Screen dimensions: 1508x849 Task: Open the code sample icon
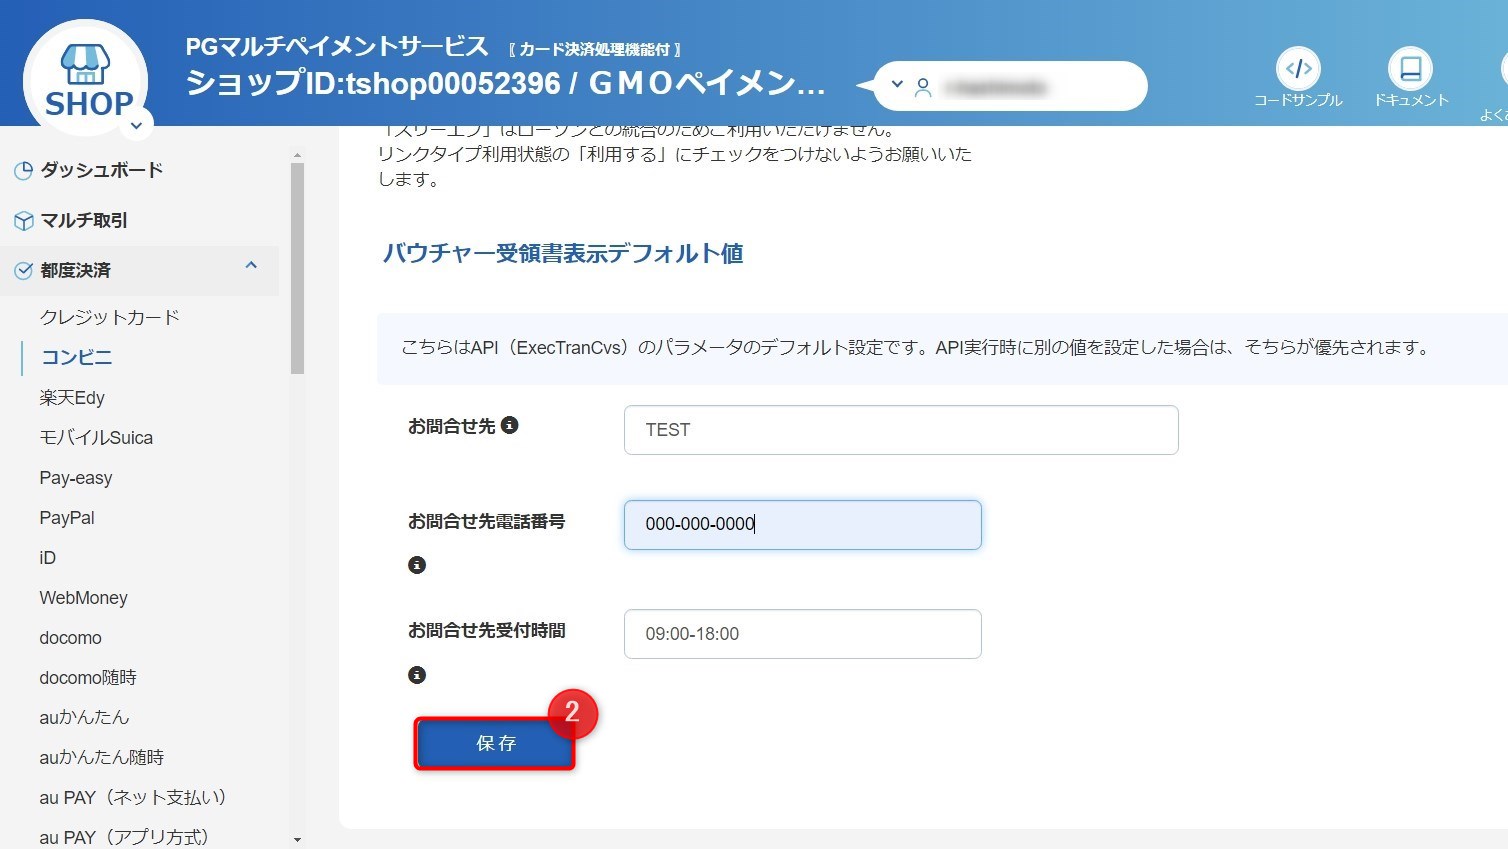pyautogui.click(x=1298, y=69)
